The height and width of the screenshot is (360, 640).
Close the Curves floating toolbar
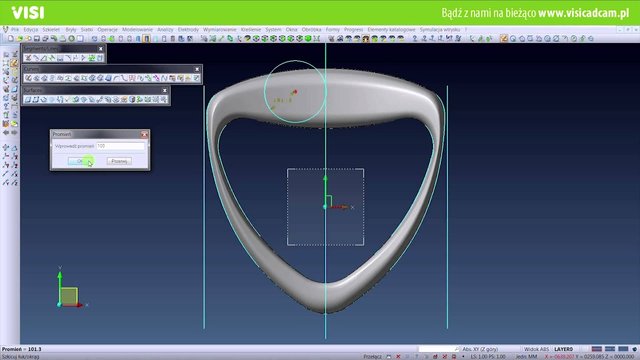tap(197, 69)
